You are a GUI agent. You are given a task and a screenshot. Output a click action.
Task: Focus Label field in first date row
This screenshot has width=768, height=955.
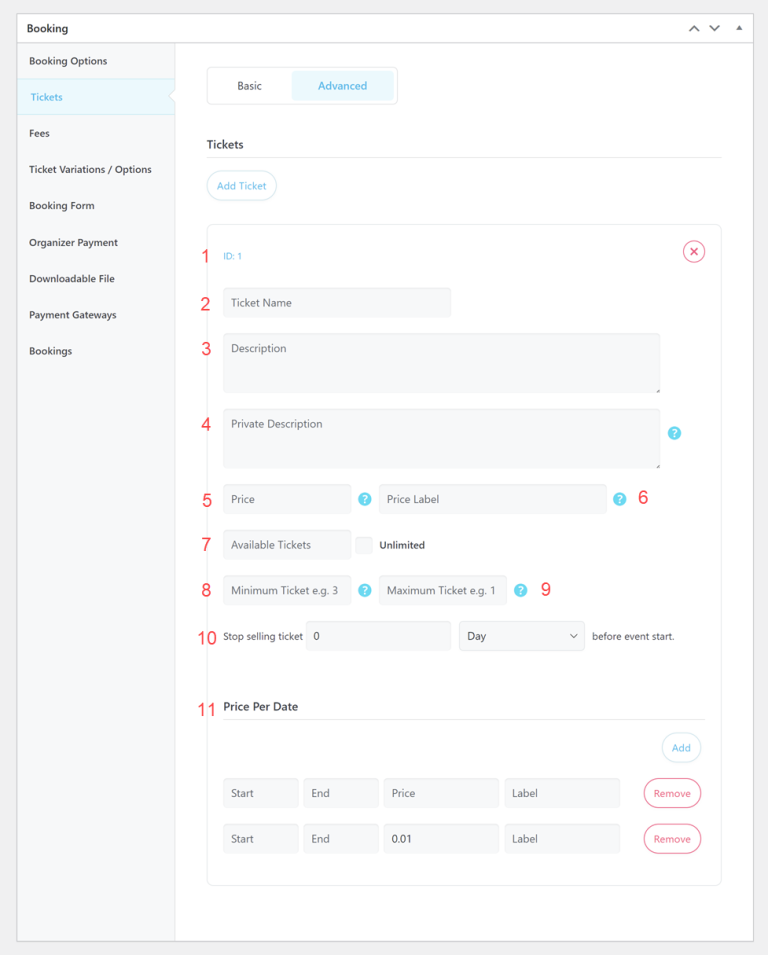(x=562, y=793)
